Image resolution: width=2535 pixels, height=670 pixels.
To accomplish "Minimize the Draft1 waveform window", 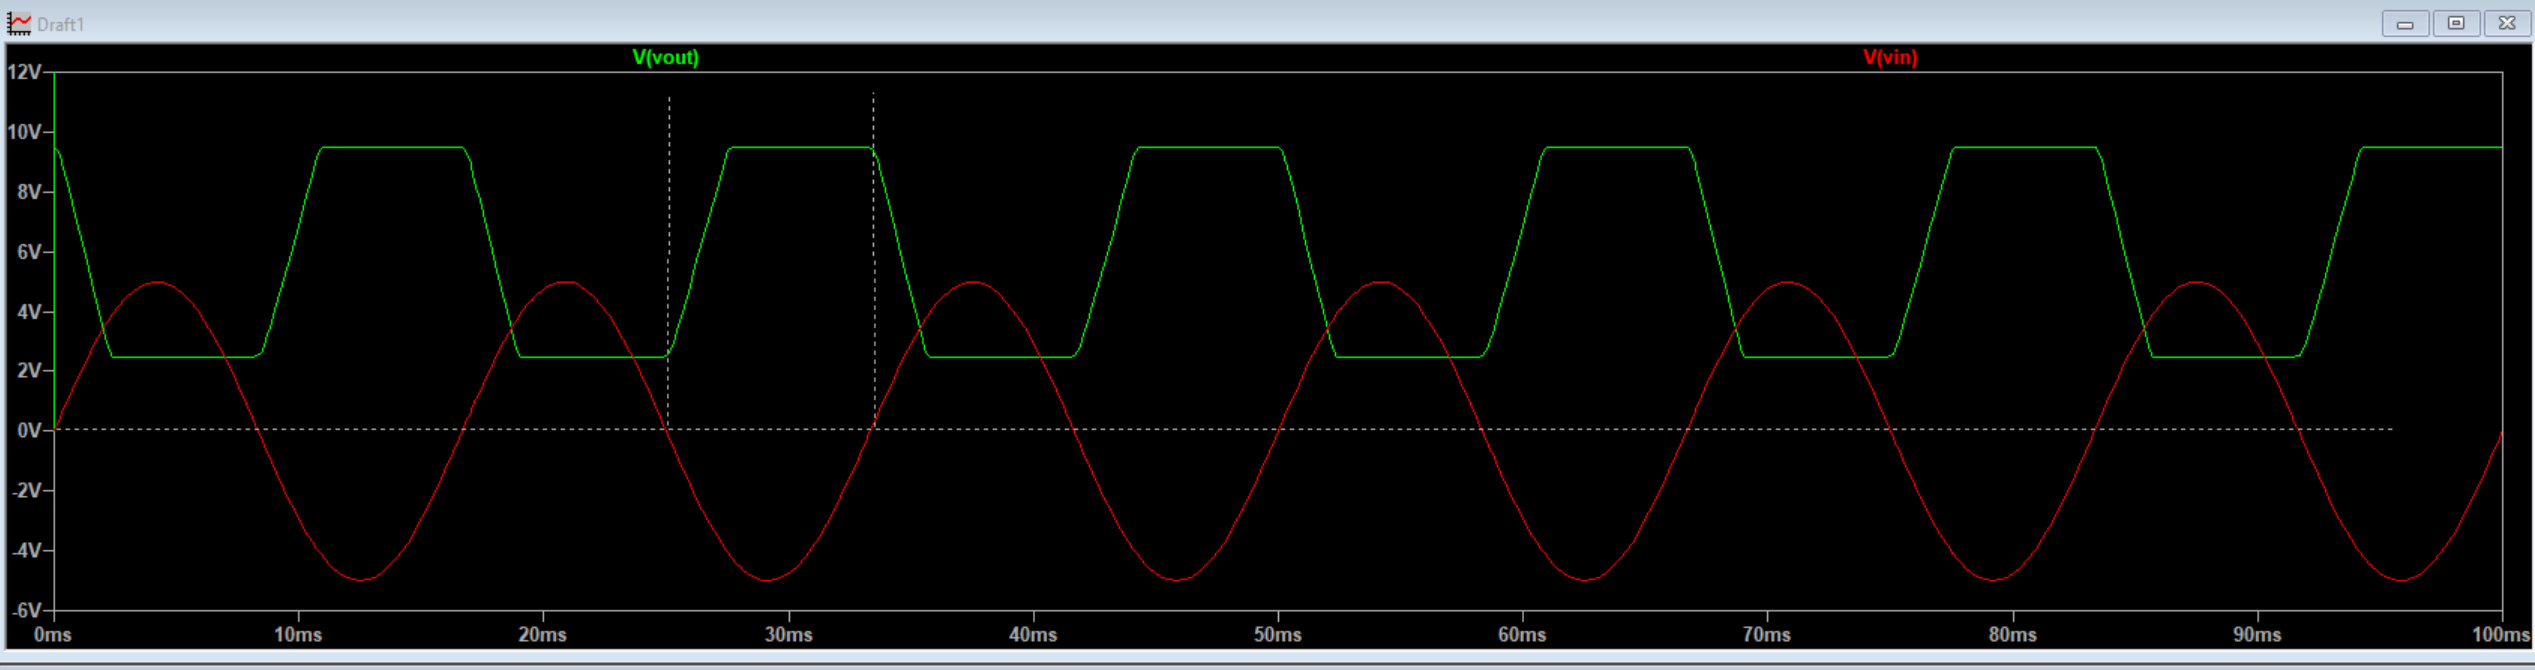I will [x=2405, y=23].
